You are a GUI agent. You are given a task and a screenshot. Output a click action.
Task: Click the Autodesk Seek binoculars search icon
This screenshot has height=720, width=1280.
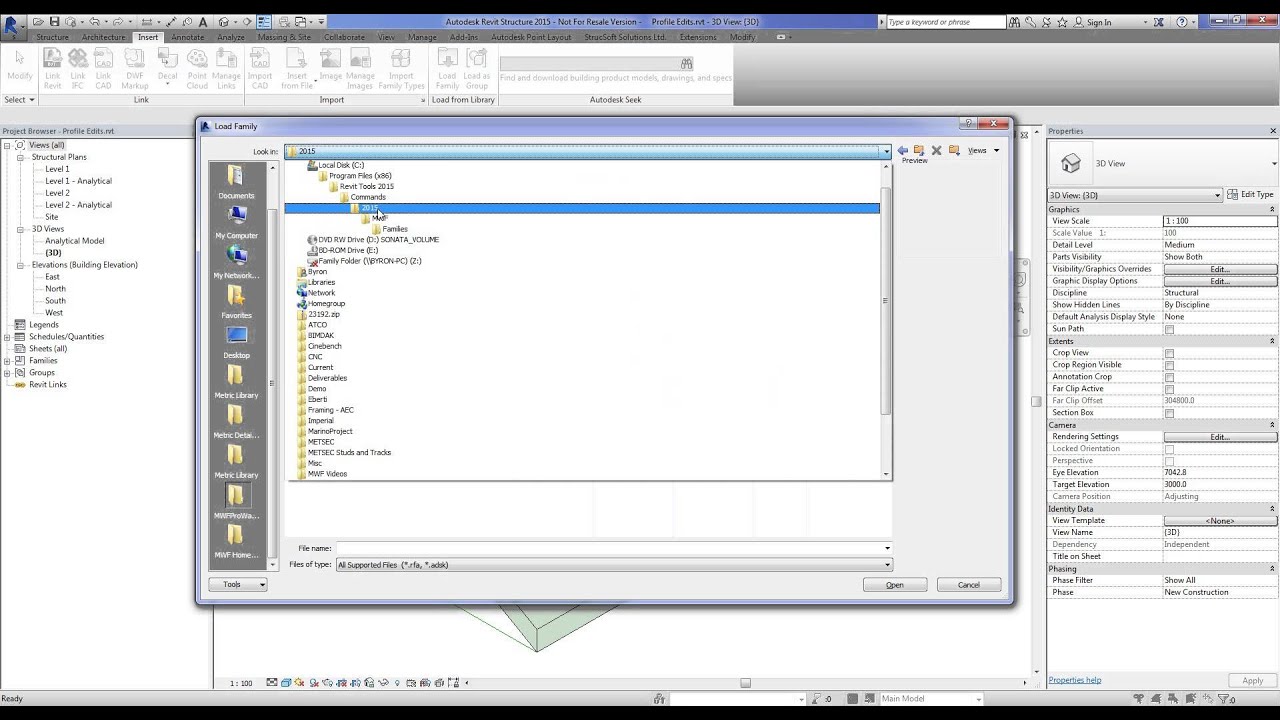(687, 63)
